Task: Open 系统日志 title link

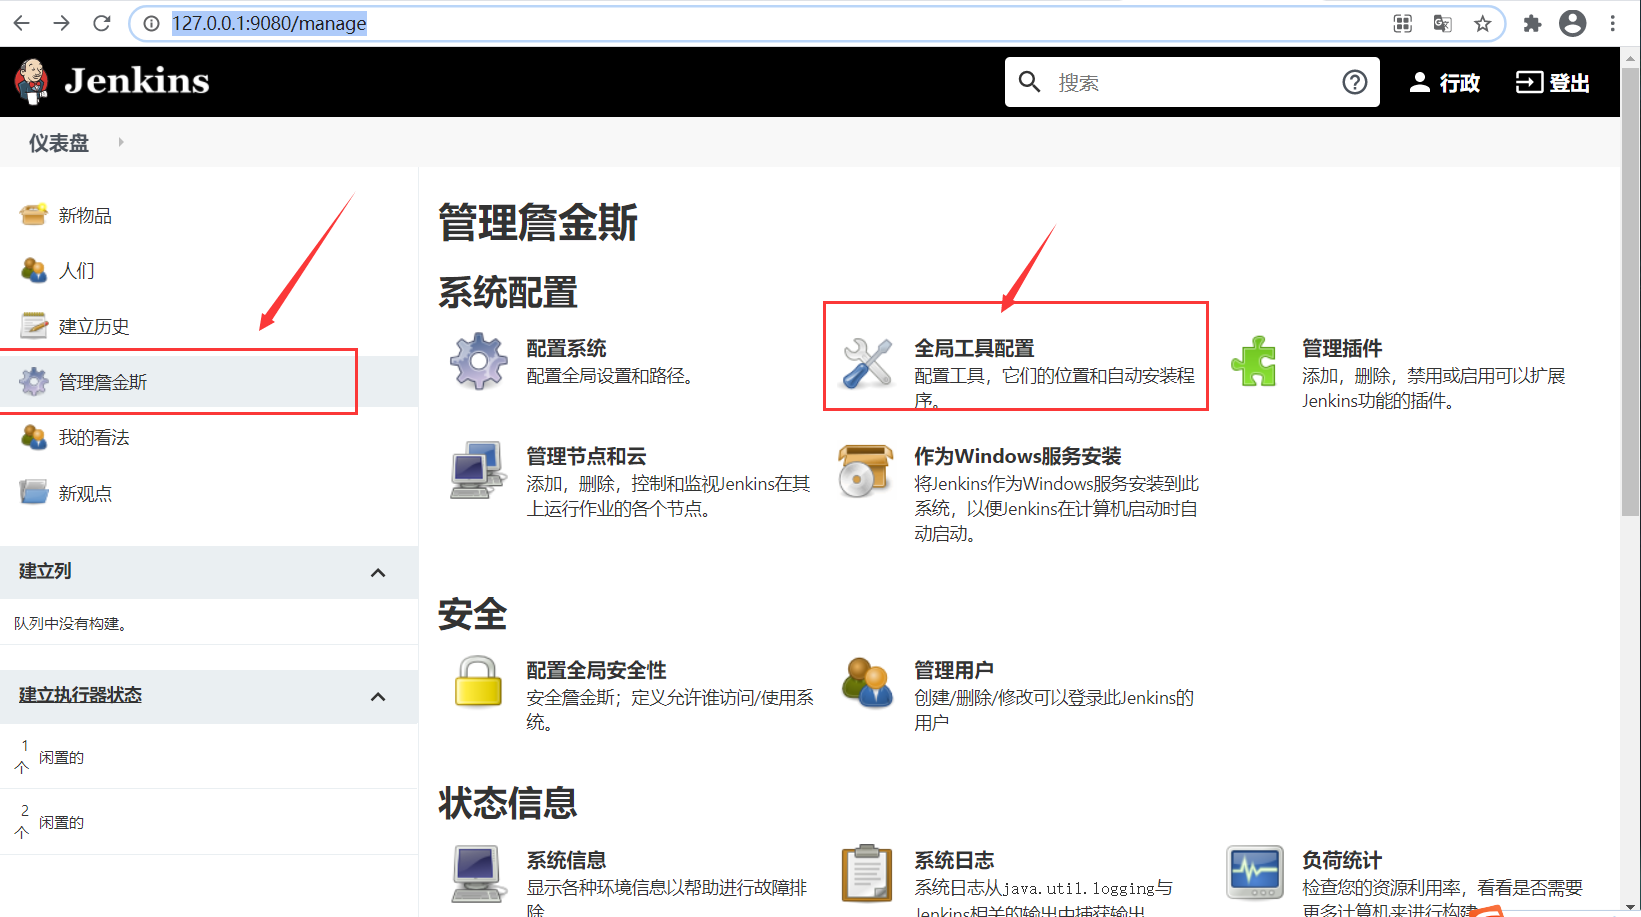Action: point(954,860)
